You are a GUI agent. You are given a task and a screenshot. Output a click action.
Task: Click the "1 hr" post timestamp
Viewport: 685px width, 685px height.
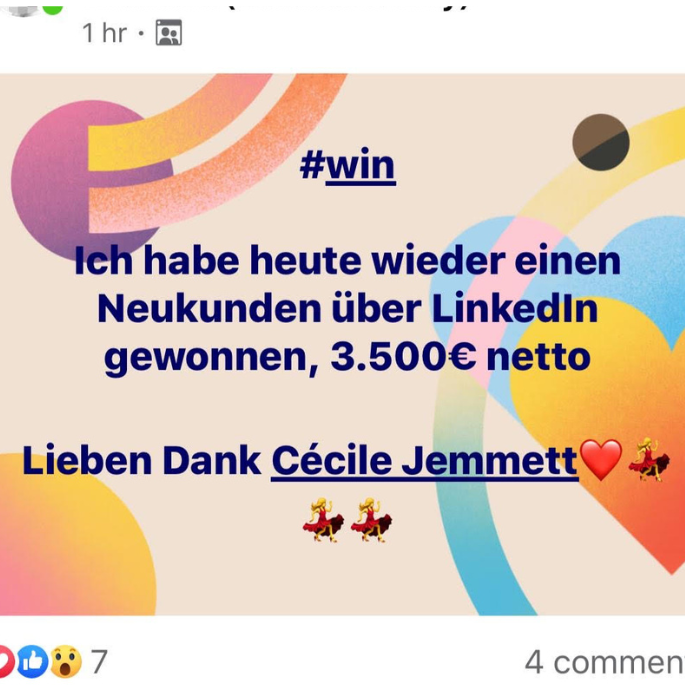click(x=104, y=33)
